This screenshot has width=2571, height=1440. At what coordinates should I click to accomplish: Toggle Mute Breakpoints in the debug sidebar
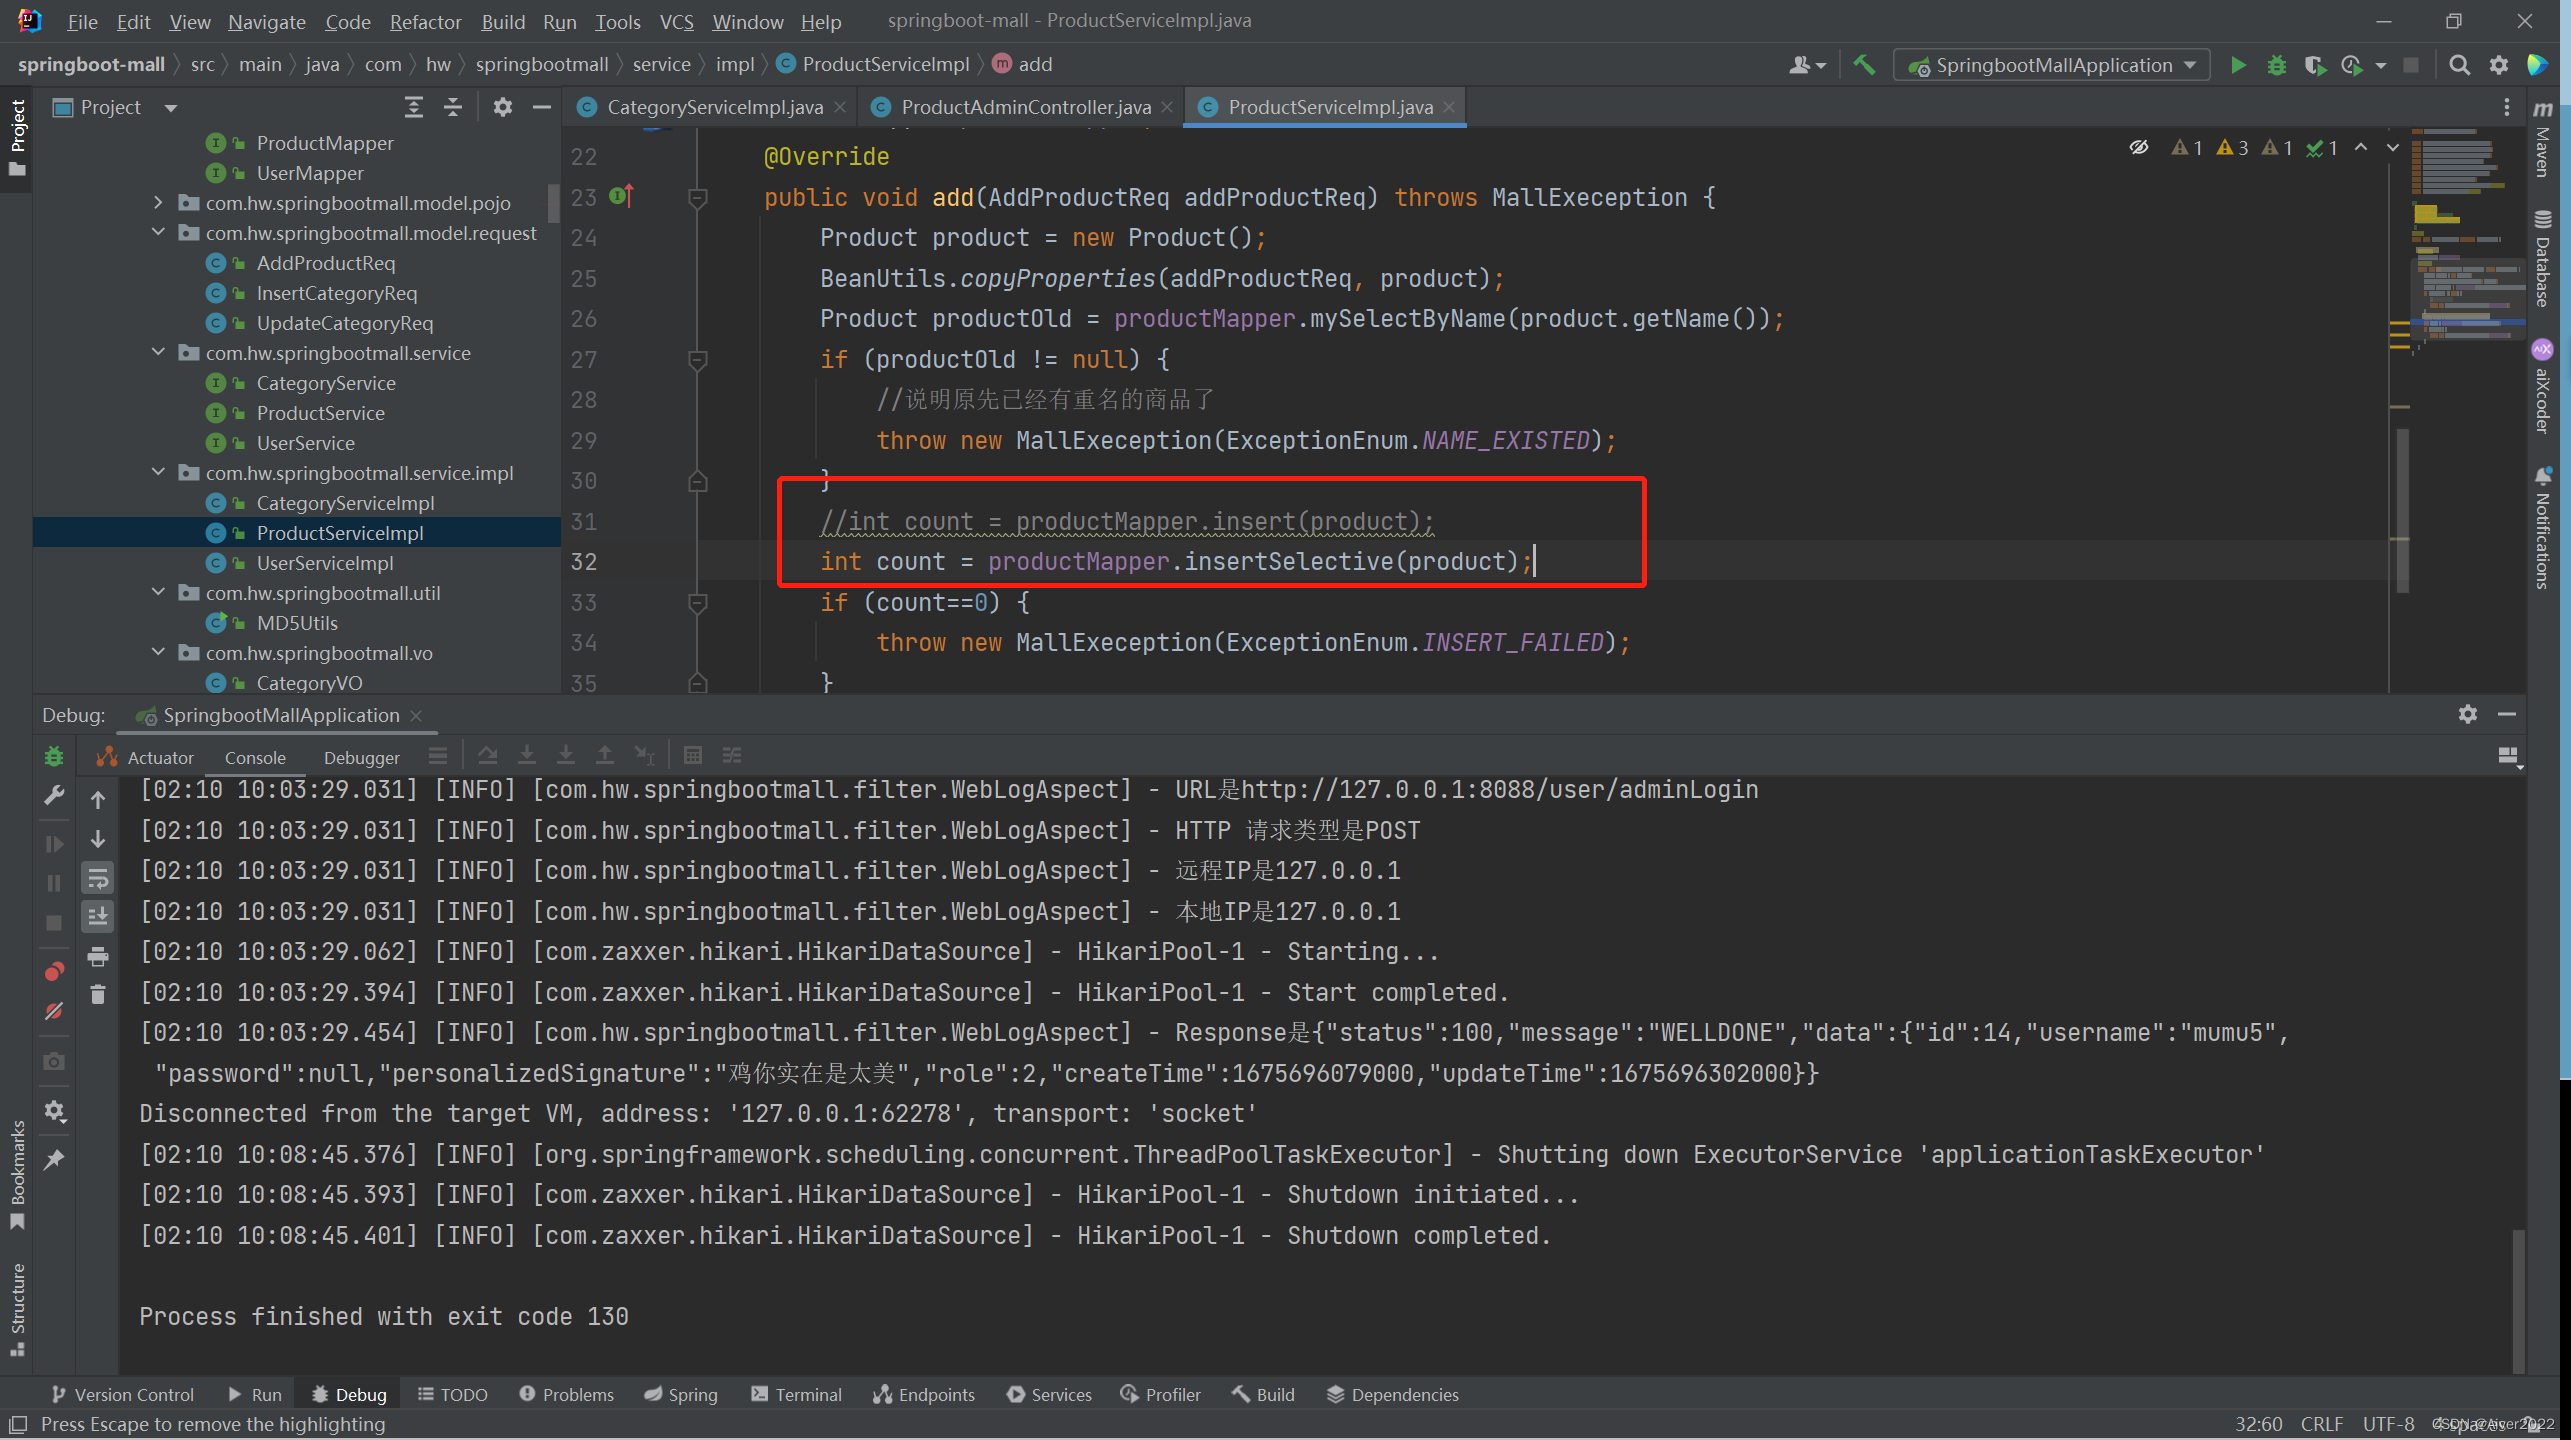54,1012
